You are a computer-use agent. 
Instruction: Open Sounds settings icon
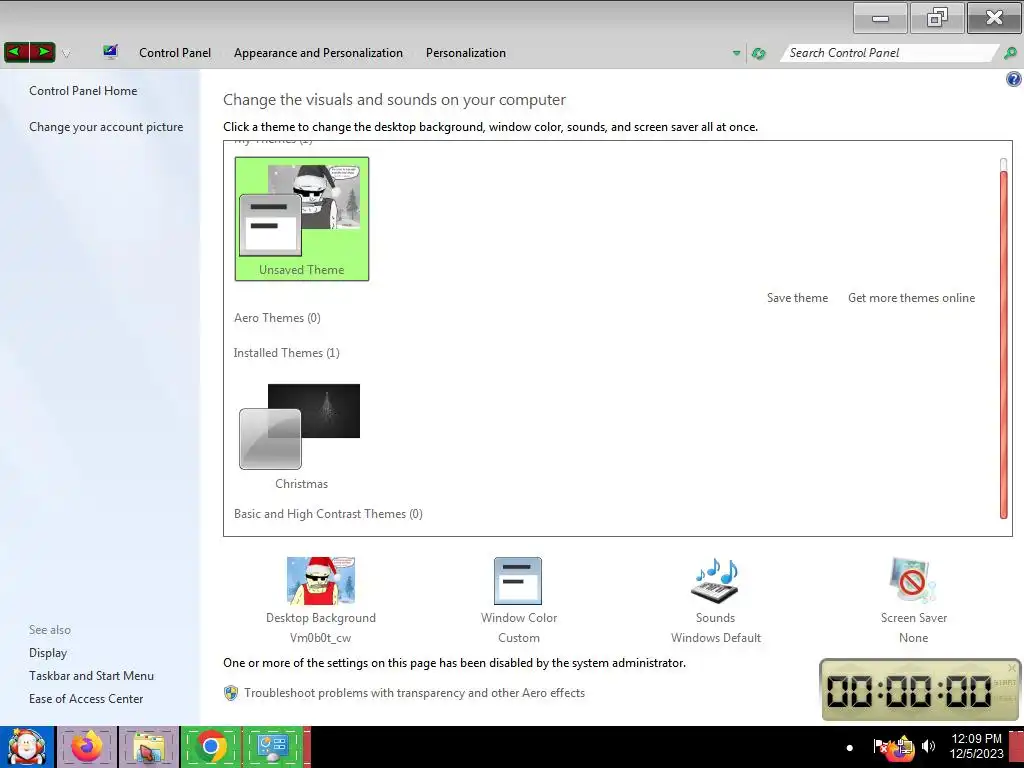pyautogui.click(x=715, y=581)
